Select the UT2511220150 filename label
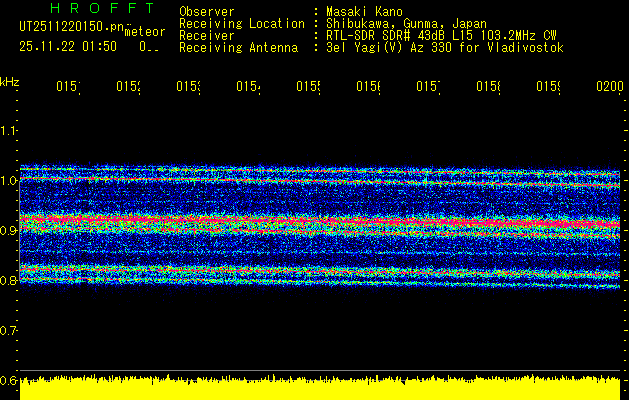 (68, 26)
